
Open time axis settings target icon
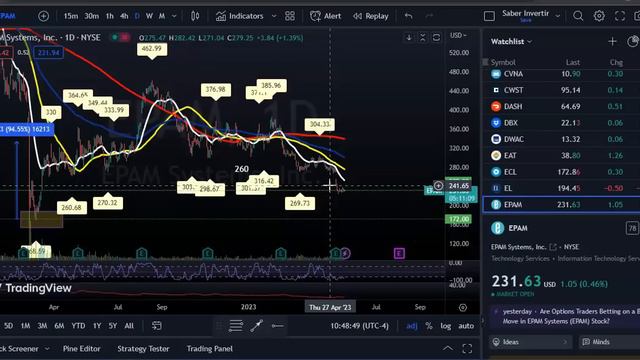[x=462, y=307]
